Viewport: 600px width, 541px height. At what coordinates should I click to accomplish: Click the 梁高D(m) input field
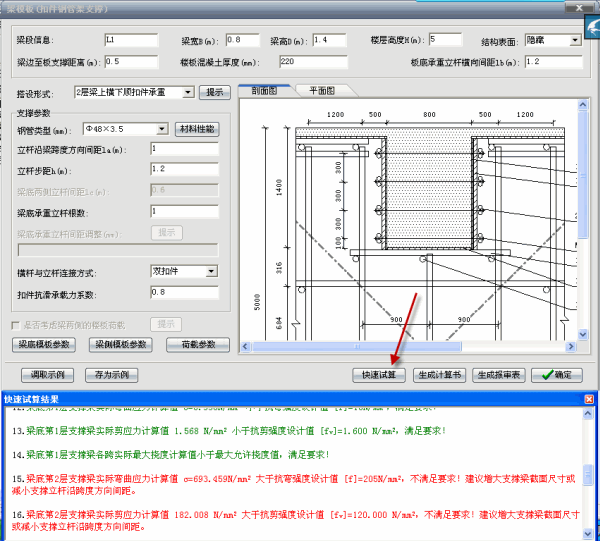(x=329, y=40)
